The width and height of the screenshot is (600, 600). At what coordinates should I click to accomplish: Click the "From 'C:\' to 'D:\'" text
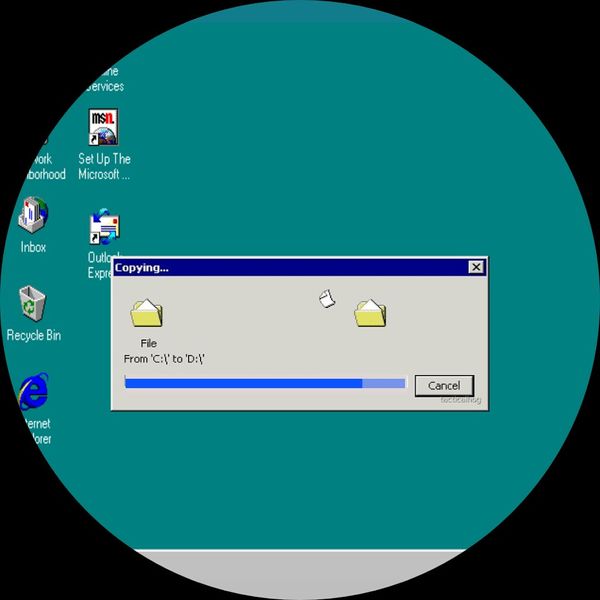tap(164, 359)
